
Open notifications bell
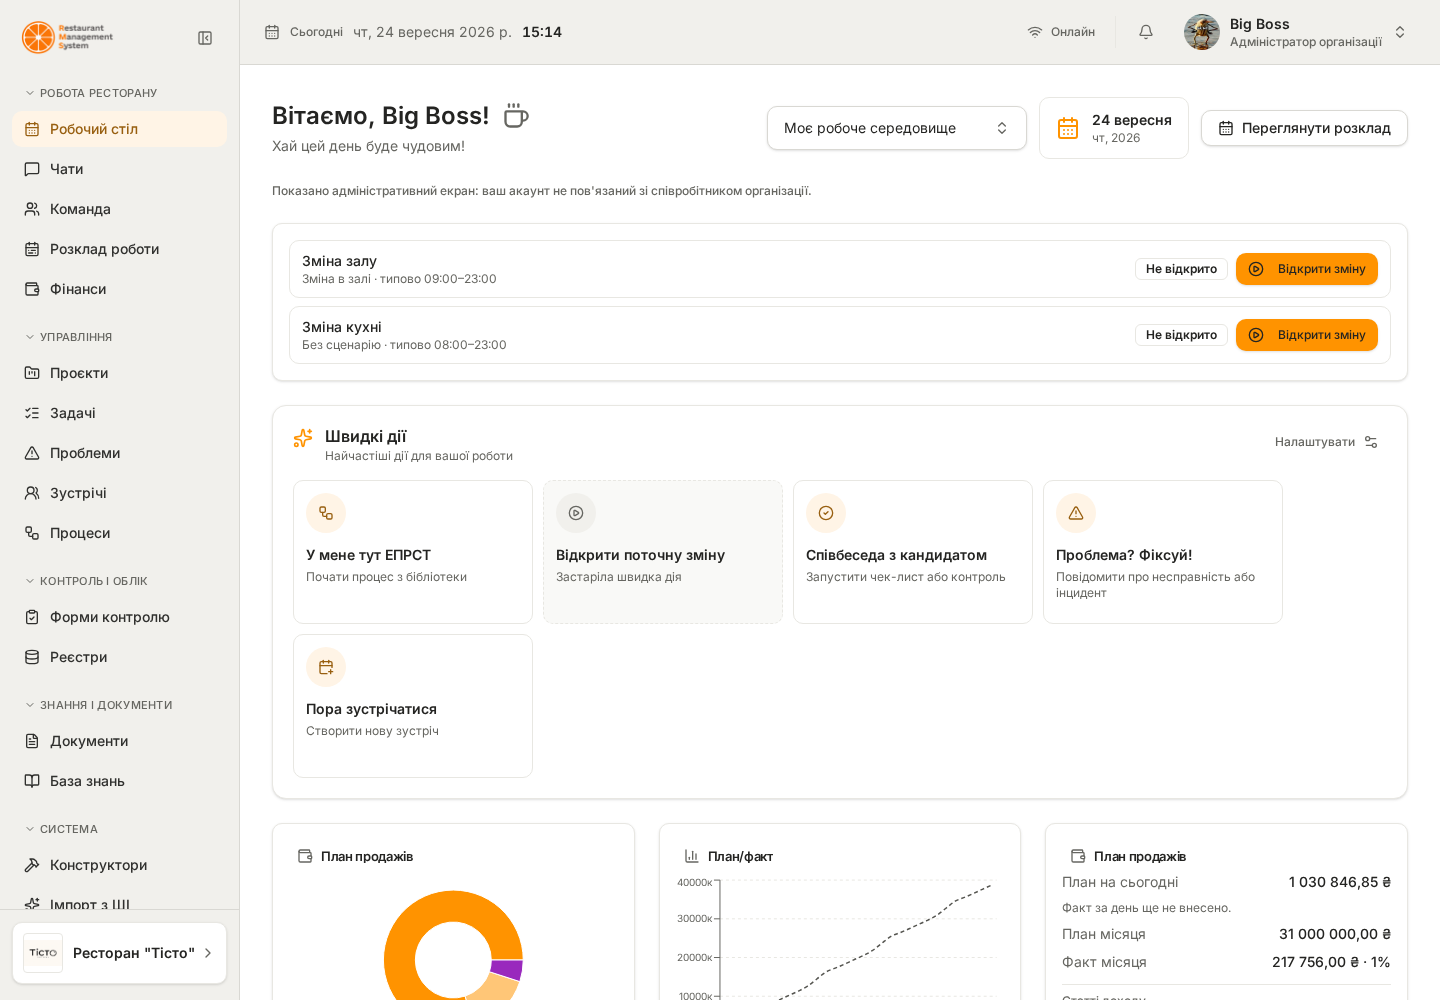click(1146, 32)
